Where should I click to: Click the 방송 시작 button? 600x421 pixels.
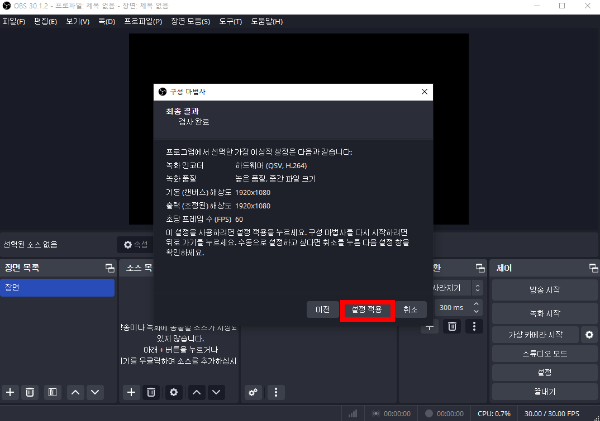(x=544, y=290)
